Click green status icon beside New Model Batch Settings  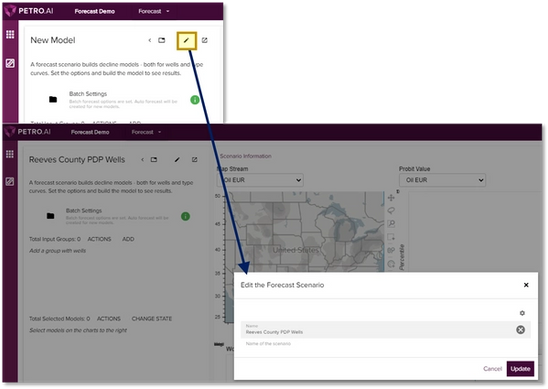click(195, 100)
